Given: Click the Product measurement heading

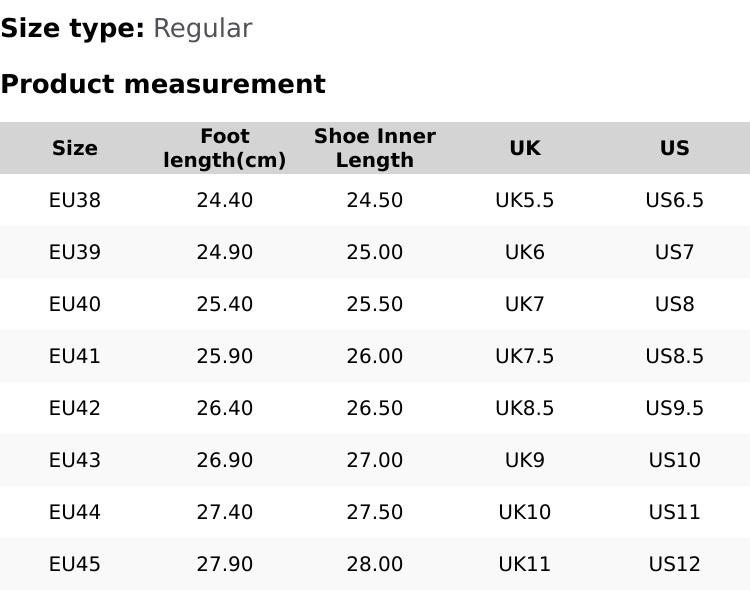Looking at the screenshot, I should (x=163, y=84).
